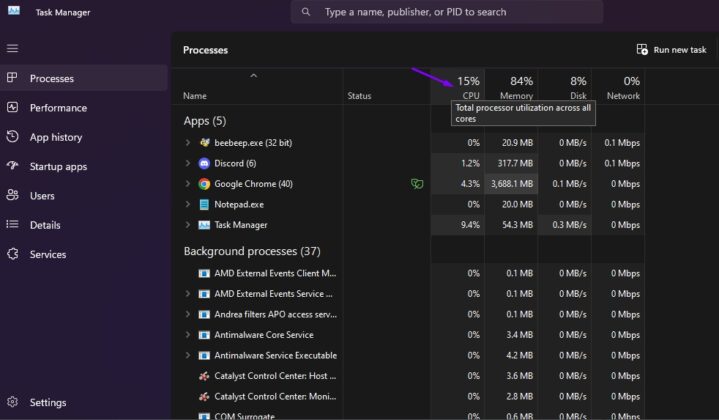This screenshot has width=719, height=420.
Task: Click the search magnifier icon
Action: point(306,12)
